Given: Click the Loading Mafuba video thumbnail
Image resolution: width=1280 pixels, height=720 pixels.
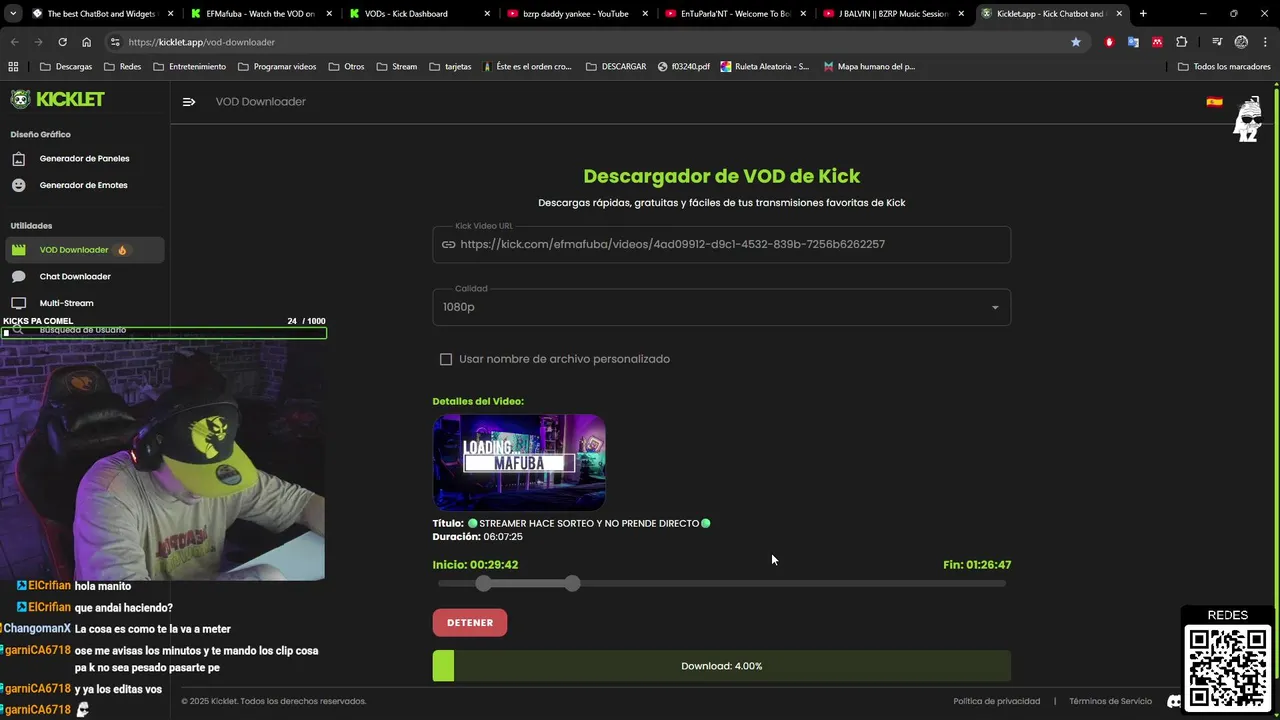Looking at the screenshot, I should click(x=519, y=462).
